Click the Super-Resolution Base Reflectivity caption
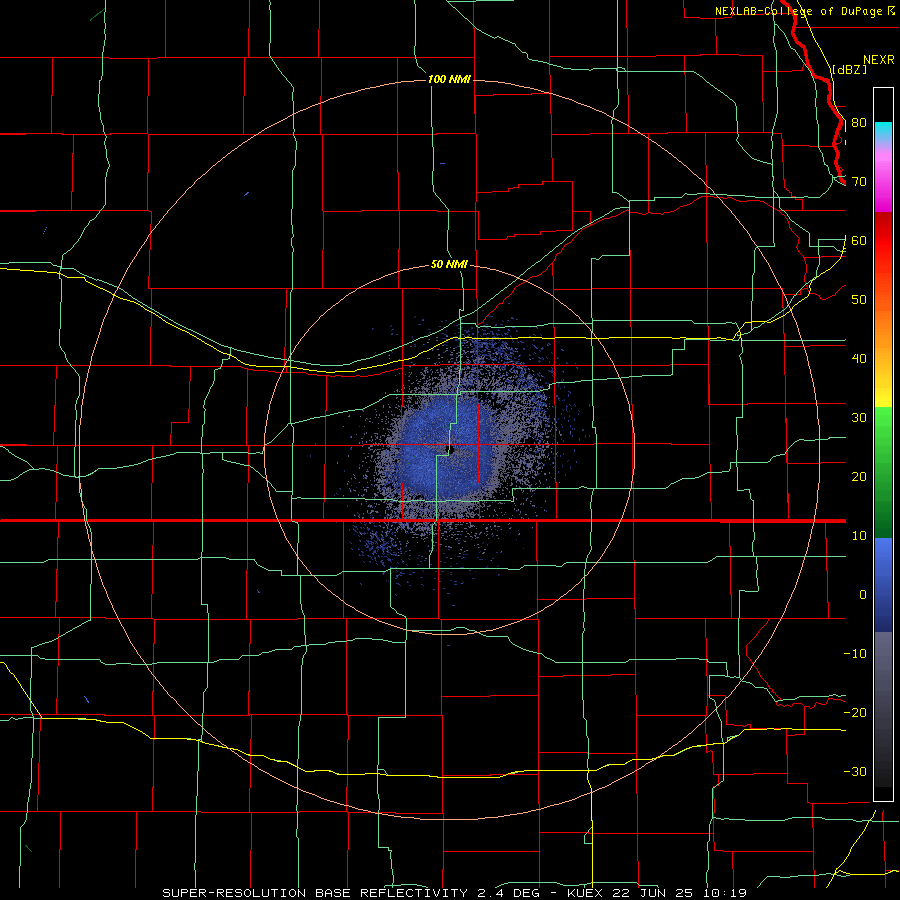The image size is (900, 900). [454, 893]
